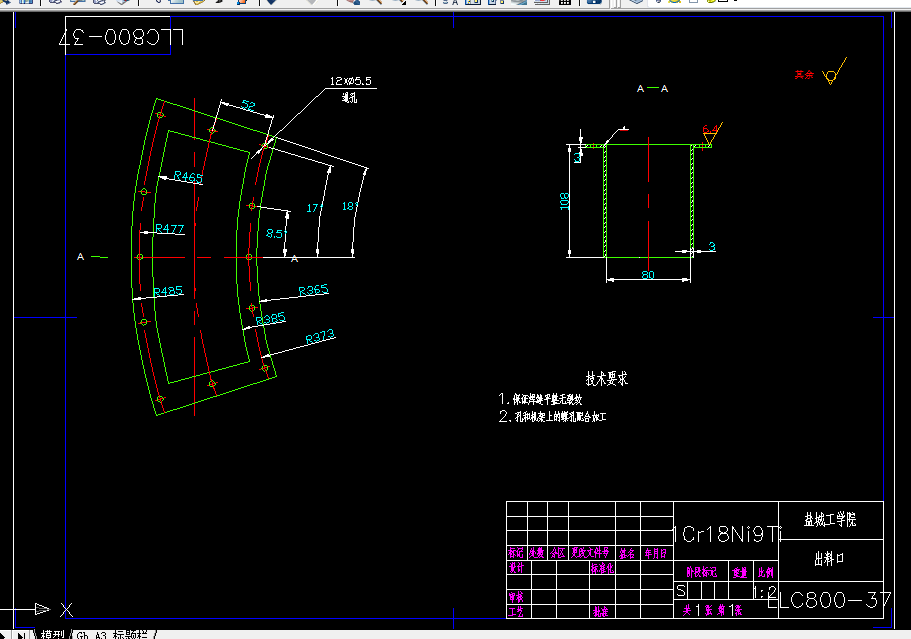Click the 阶段标记 title block label

tap(701, 573)
